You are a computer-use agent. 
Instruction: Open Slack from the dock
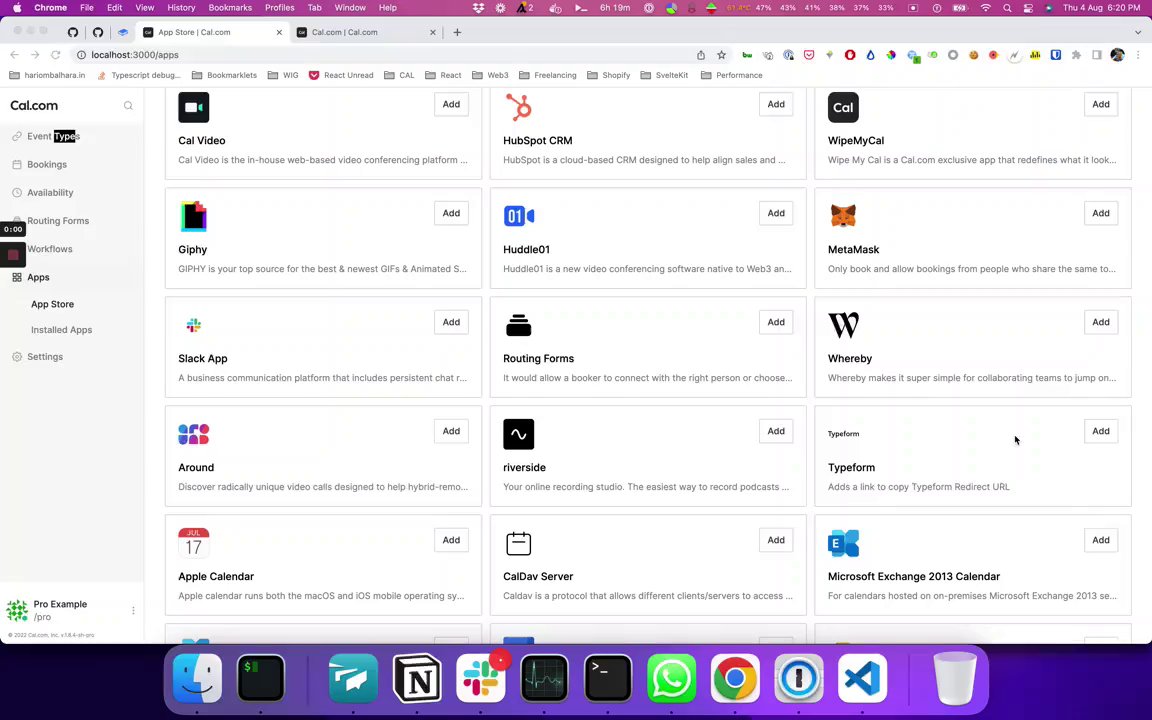tap(480, 678)
